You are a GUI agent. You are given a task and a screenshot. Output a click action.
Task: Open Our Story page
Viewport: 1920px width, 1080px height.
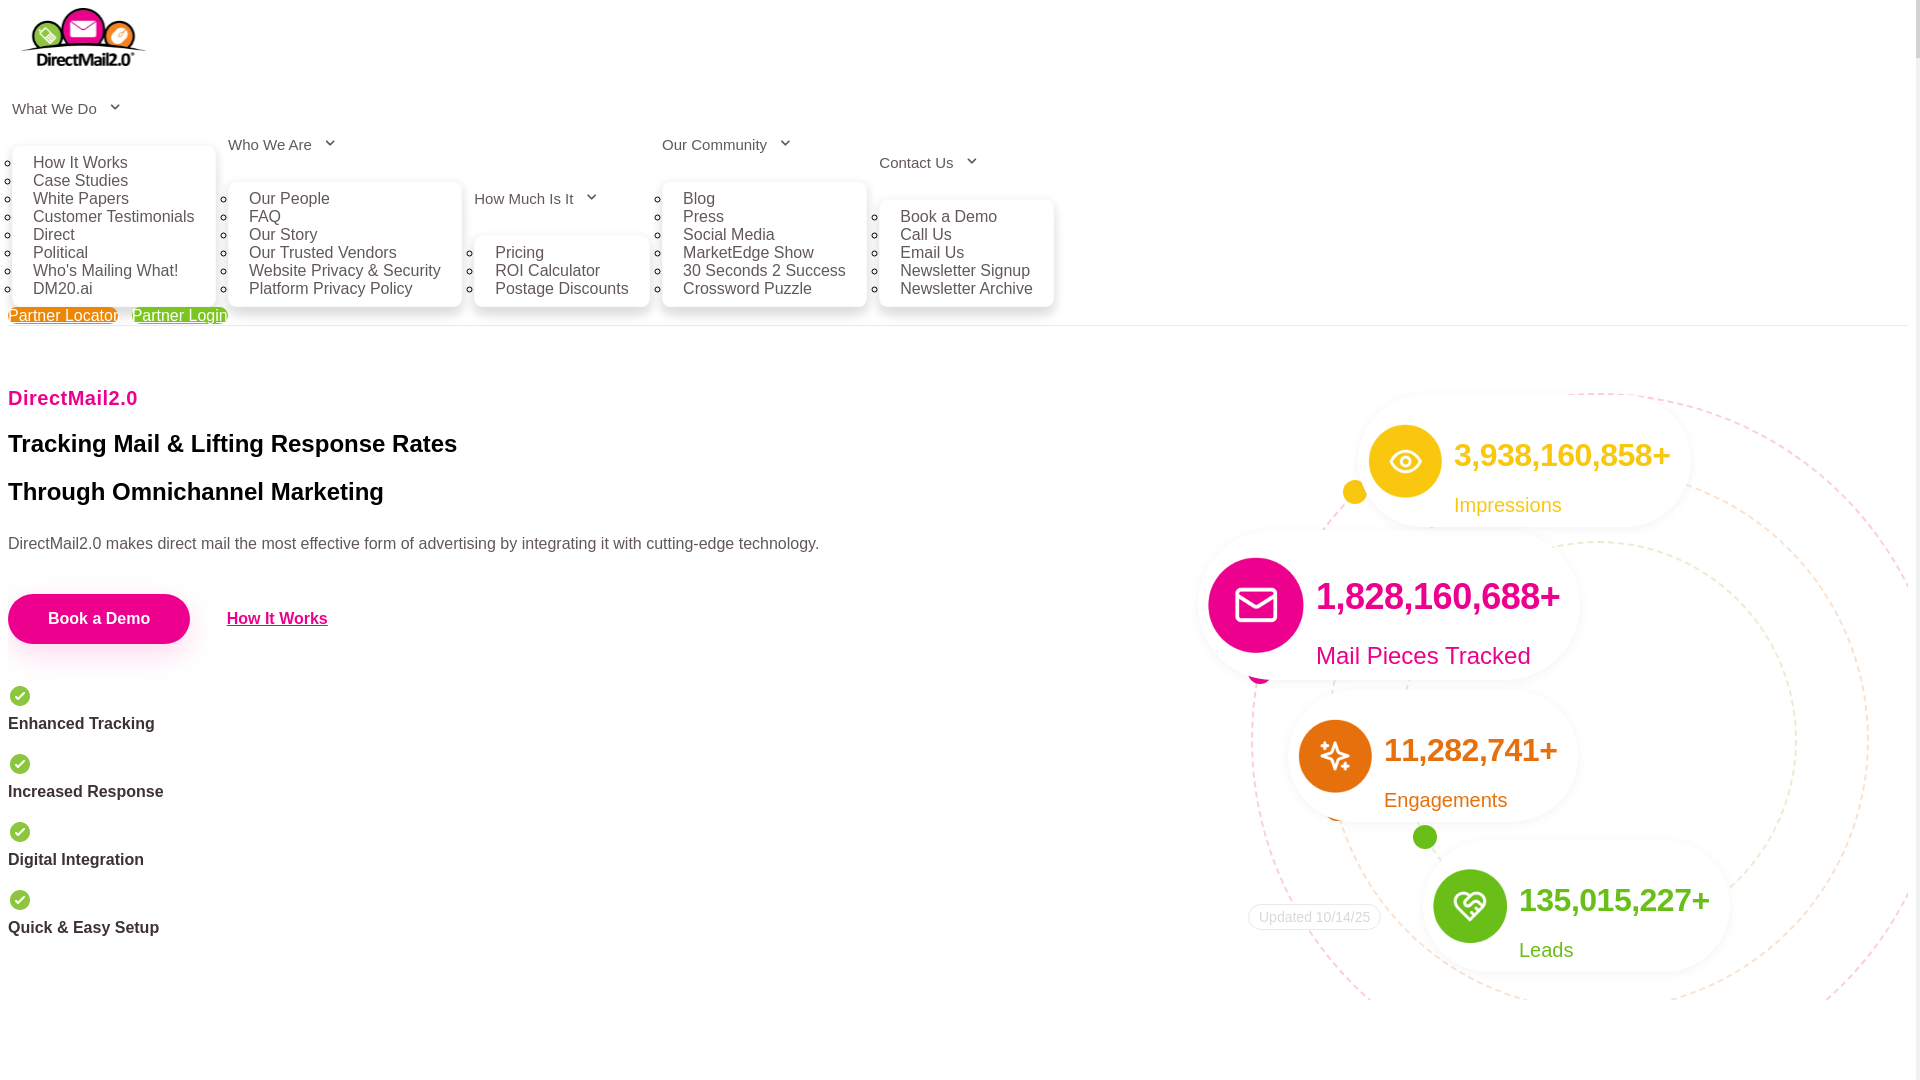pyautogui.click(x=283, y=234)
